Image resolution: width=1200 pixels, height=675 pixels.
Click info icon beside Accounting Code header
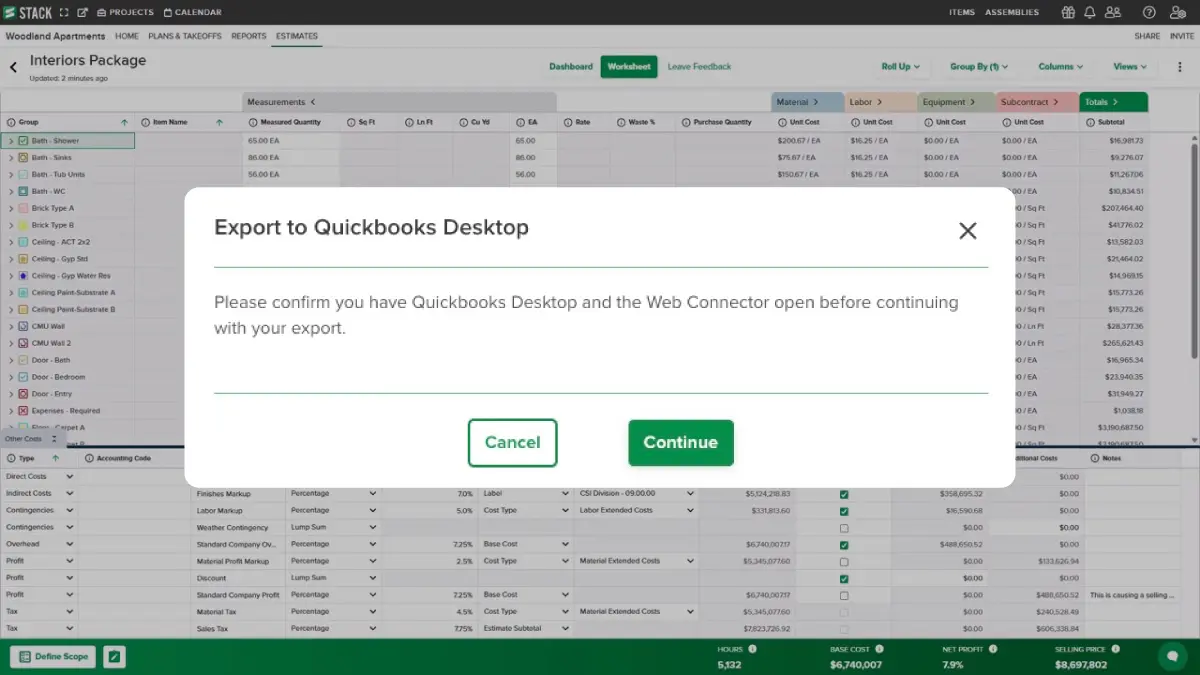pos(89,458)
